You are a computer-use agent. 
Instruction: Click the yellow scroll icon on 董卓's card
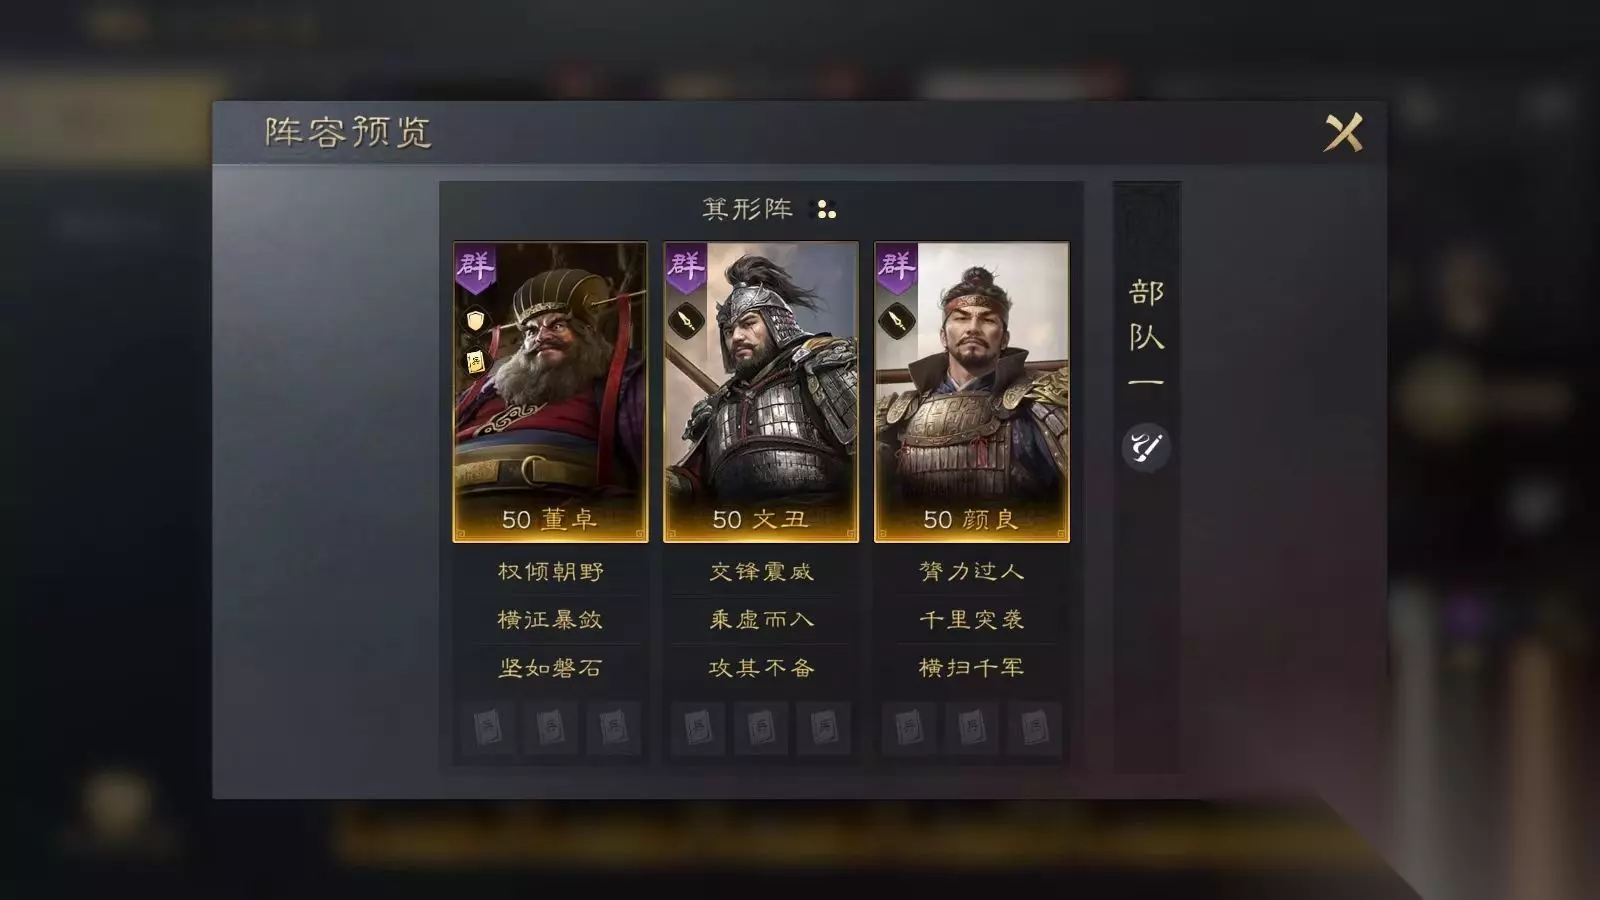475,361
